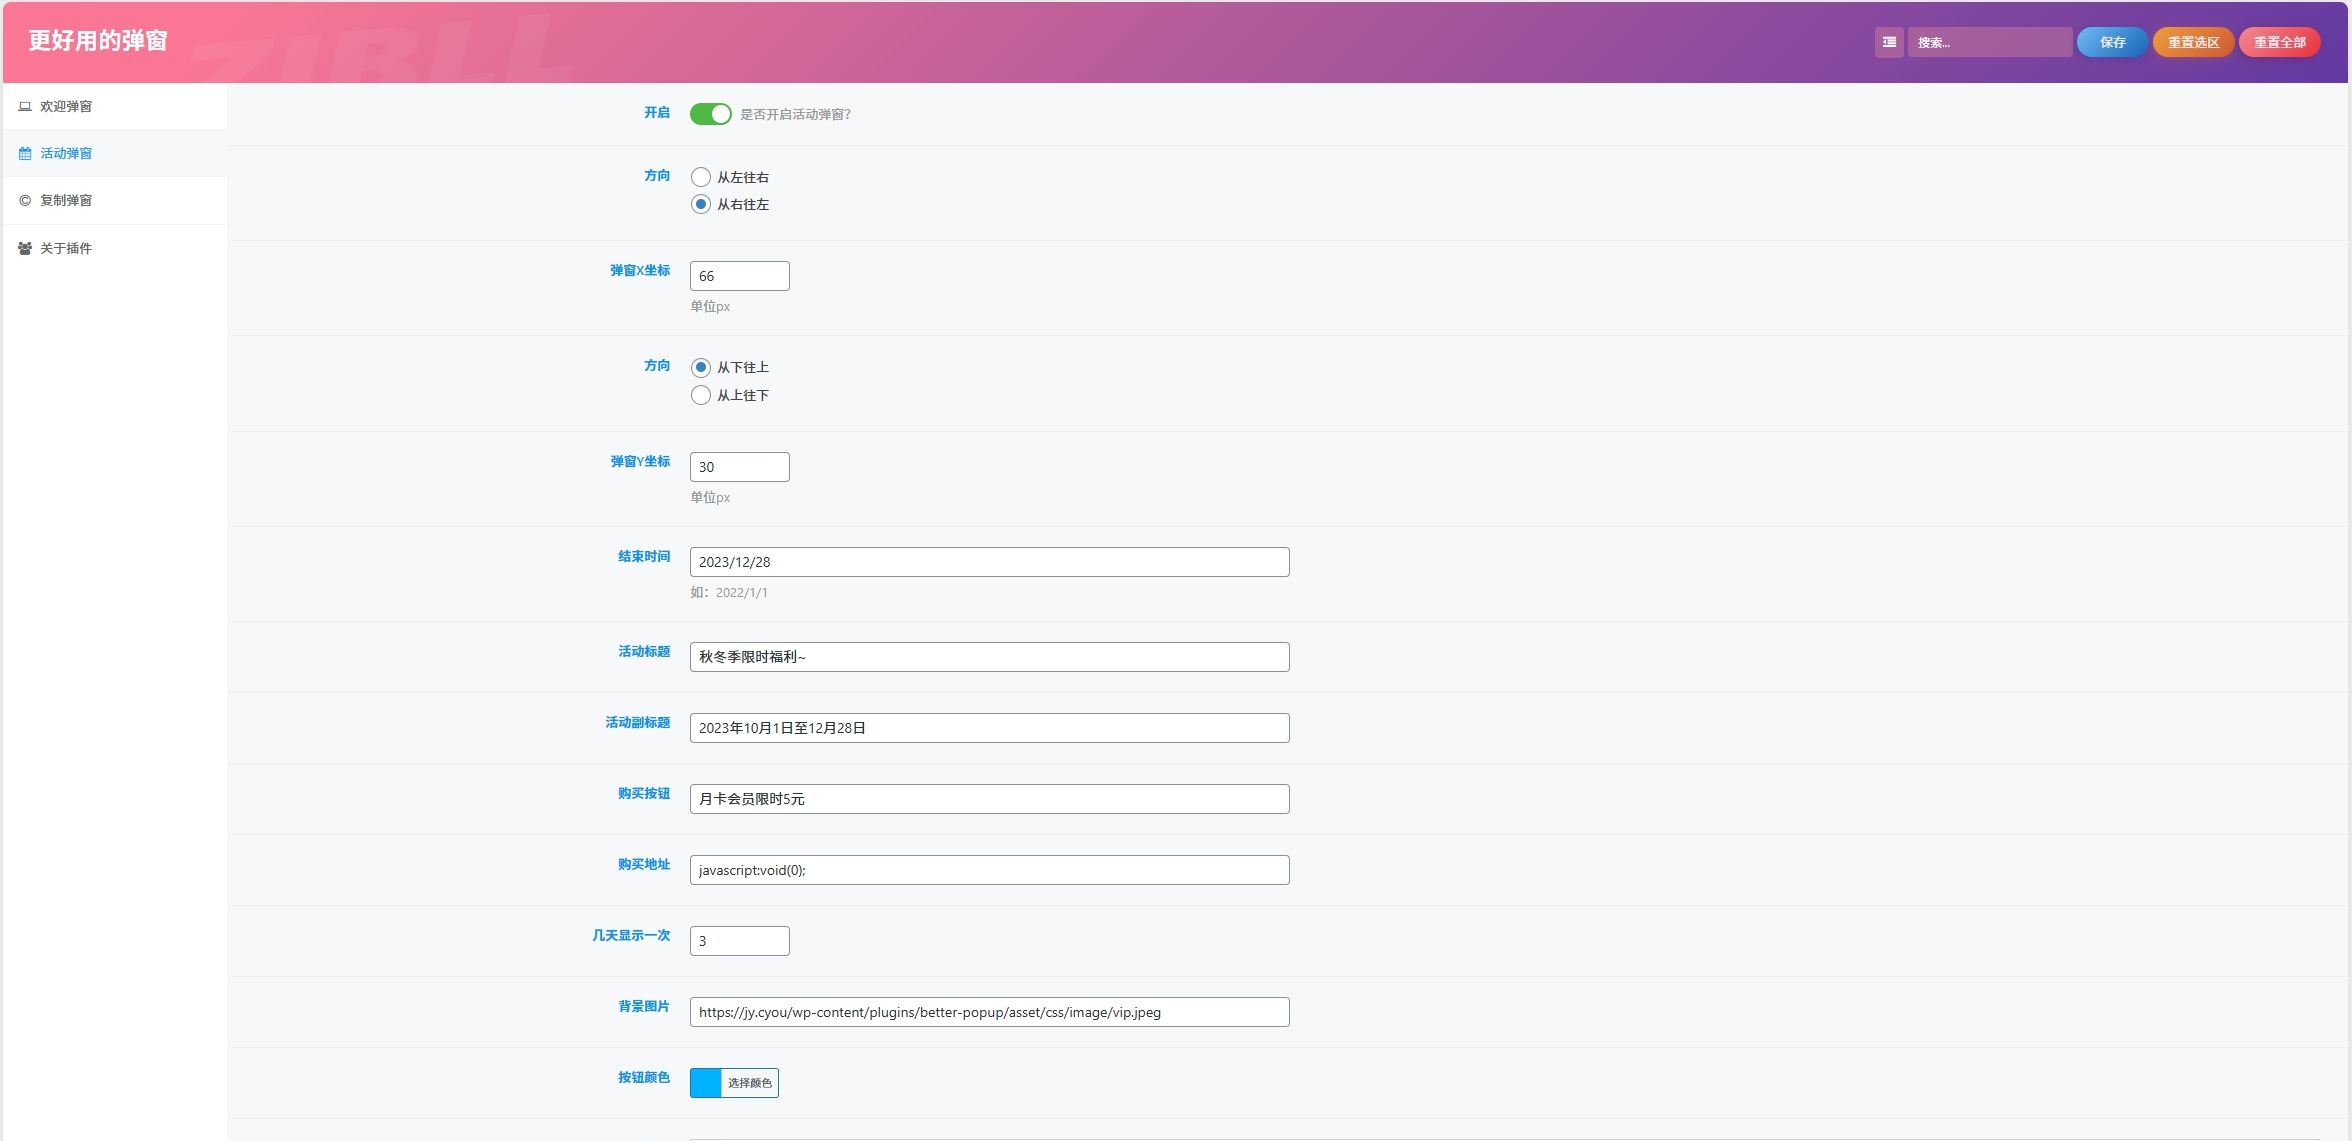2352x1141 pixels.
Task: Select the 从右往左 radio option
Action: [701, 204]
